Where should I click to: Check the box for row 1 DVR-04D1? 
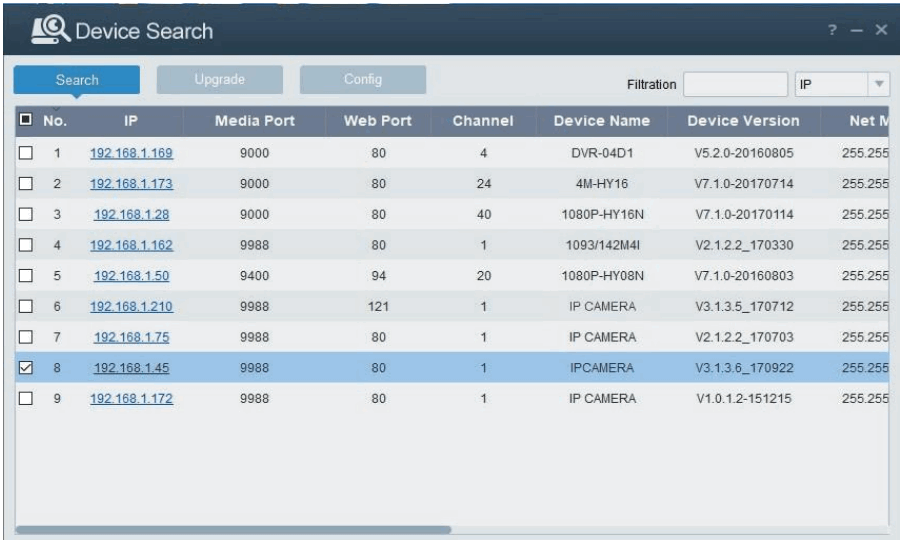pyautogui.click(x=26, y=153)
